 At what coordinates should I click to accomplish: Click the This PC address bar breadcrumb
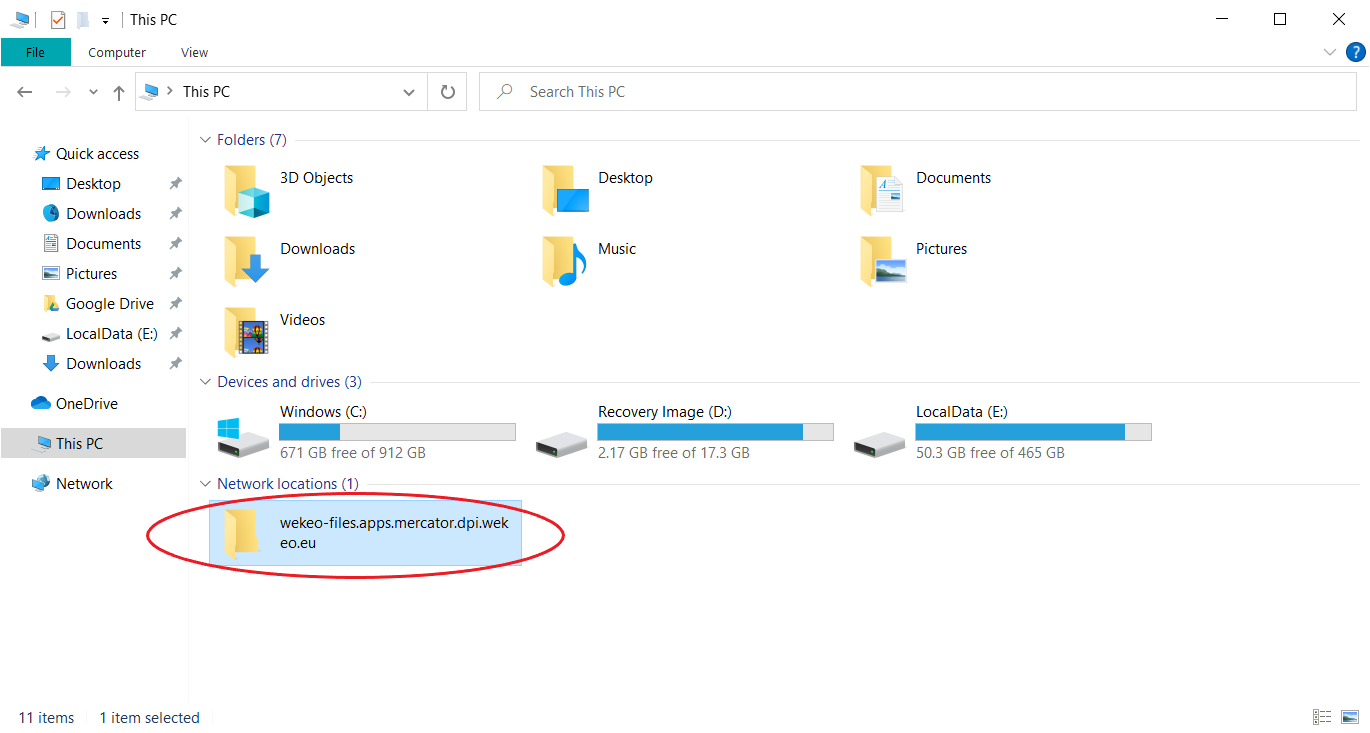coord(206,92)
